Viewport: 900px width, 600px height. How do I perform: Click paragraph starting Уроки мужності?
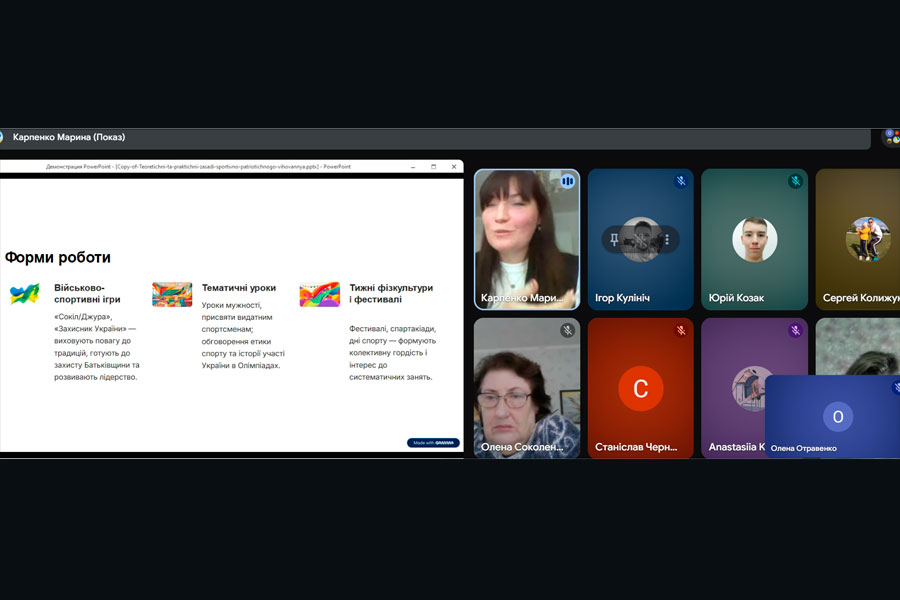[x=243, y=335]
